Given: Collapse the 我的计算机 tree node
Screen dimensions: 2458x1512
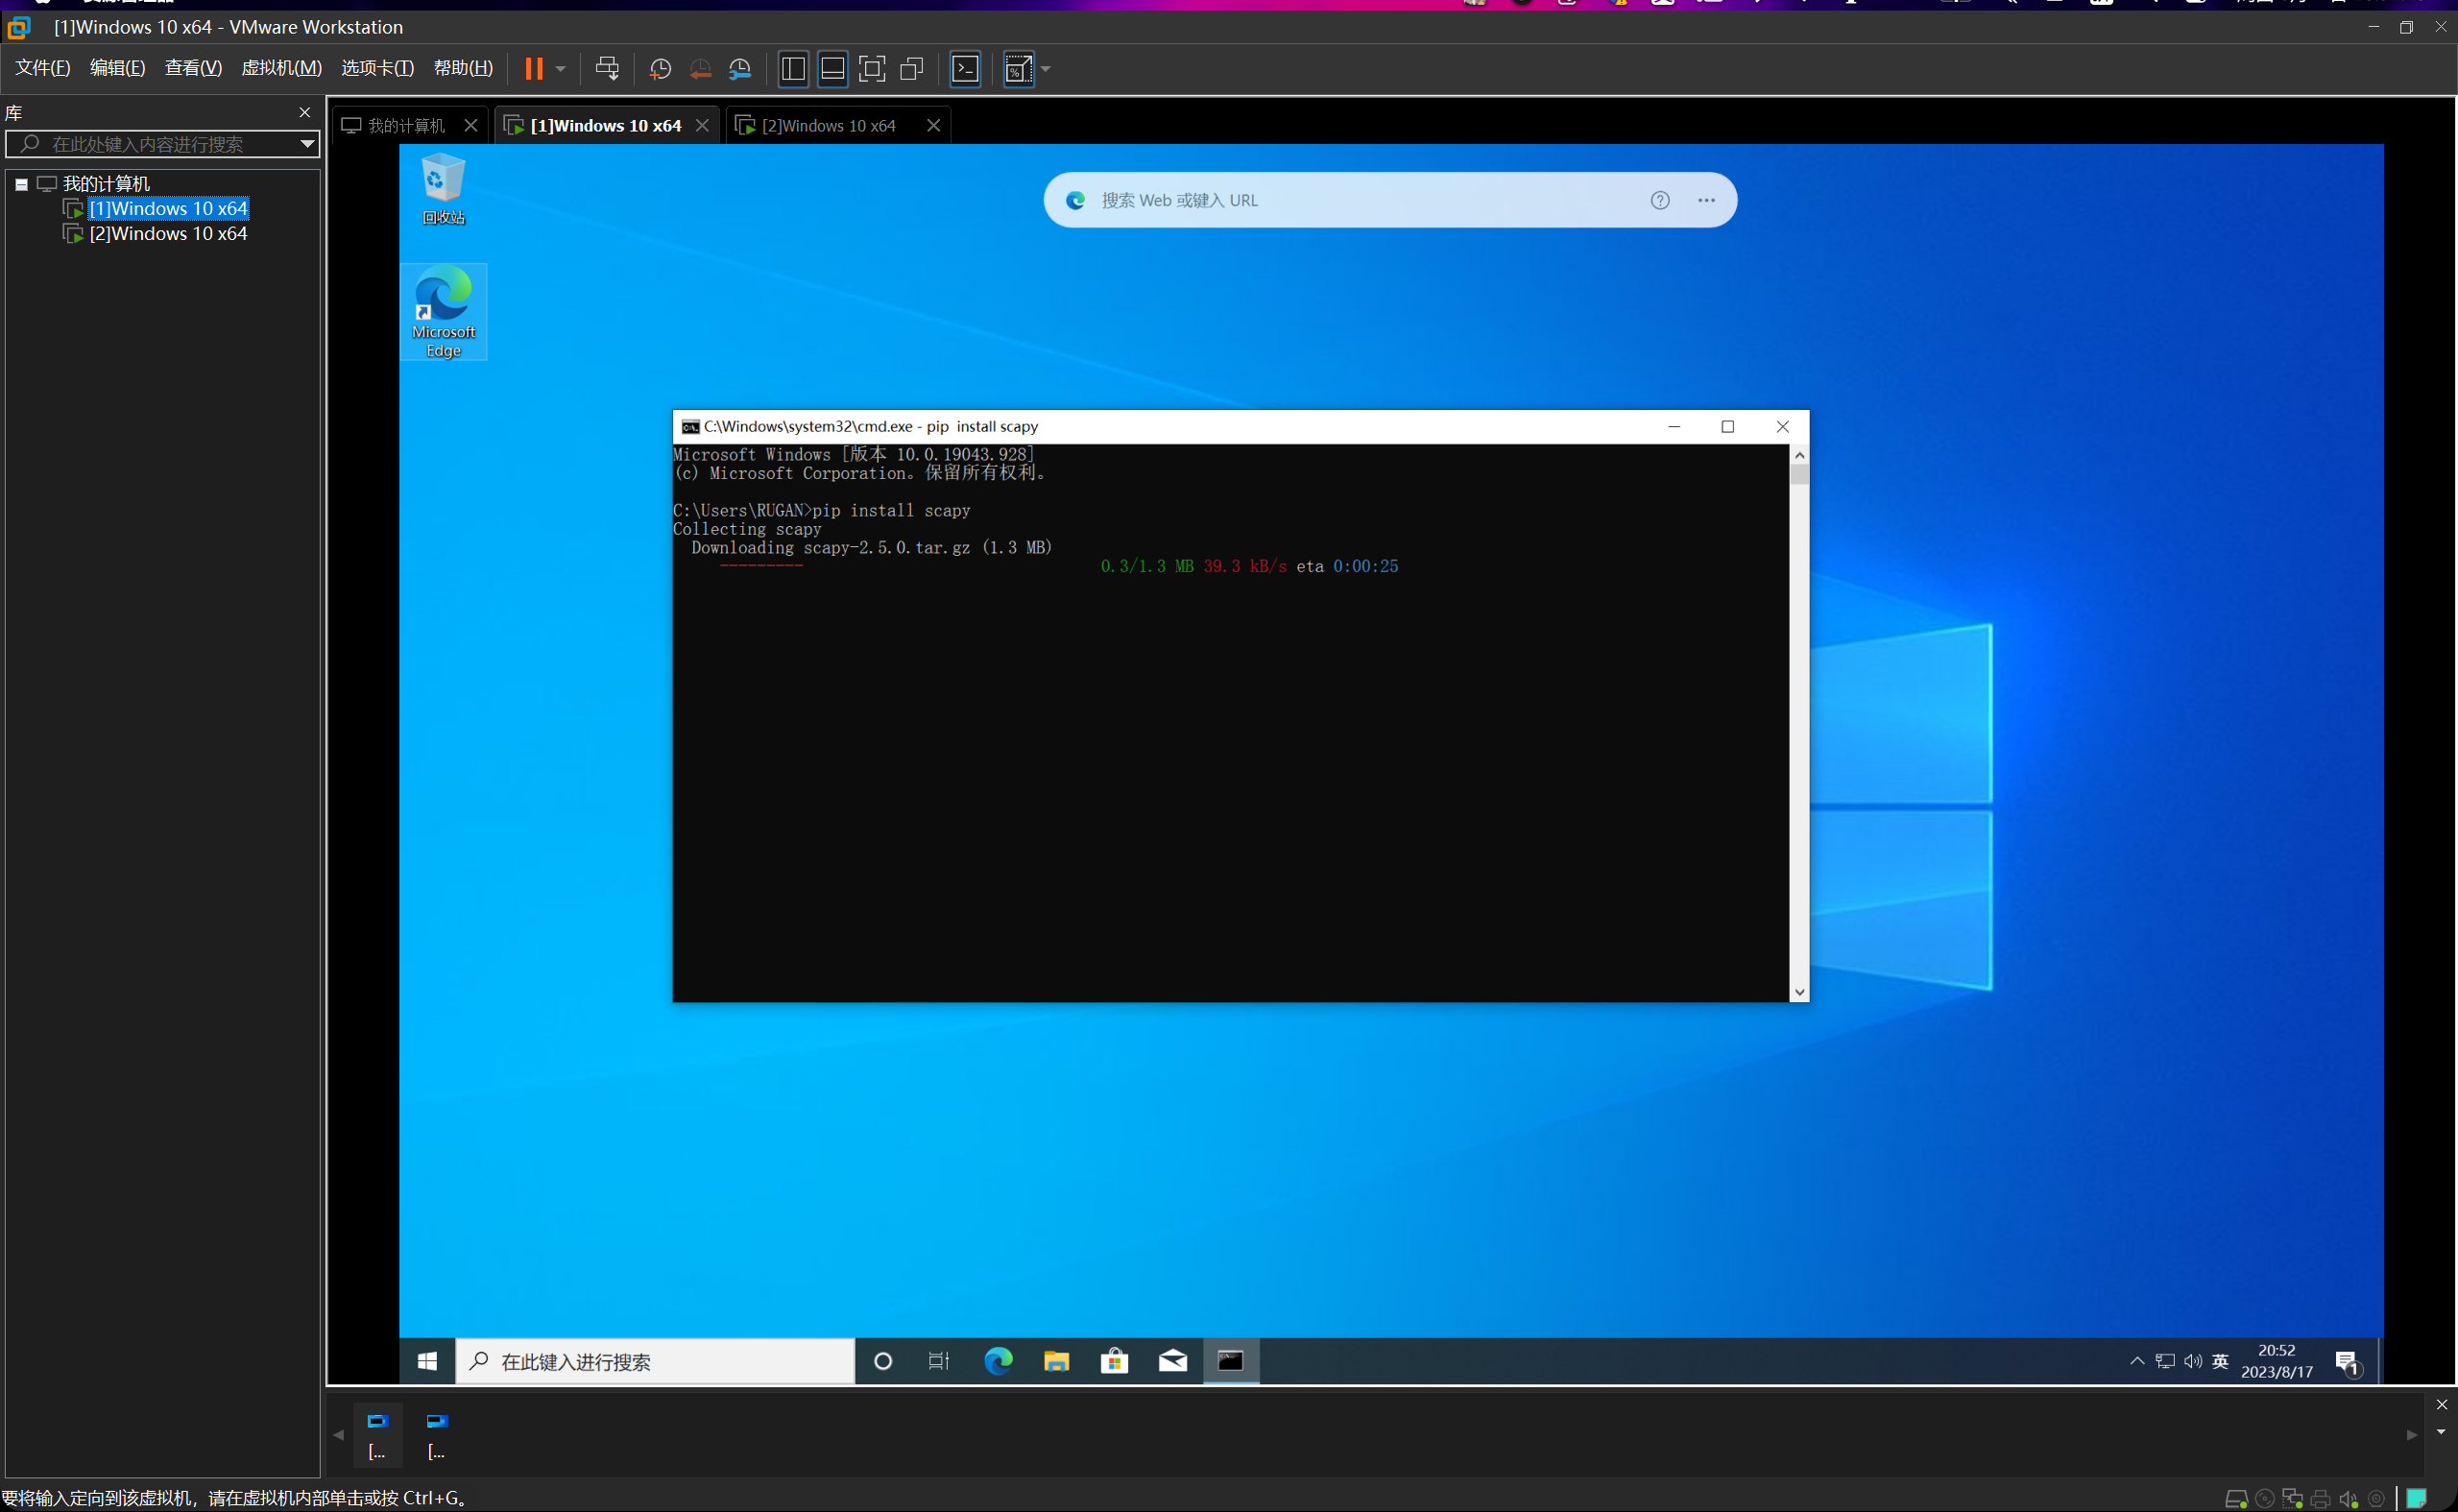Looking at the screenshot, I should (x=21, y=184).
